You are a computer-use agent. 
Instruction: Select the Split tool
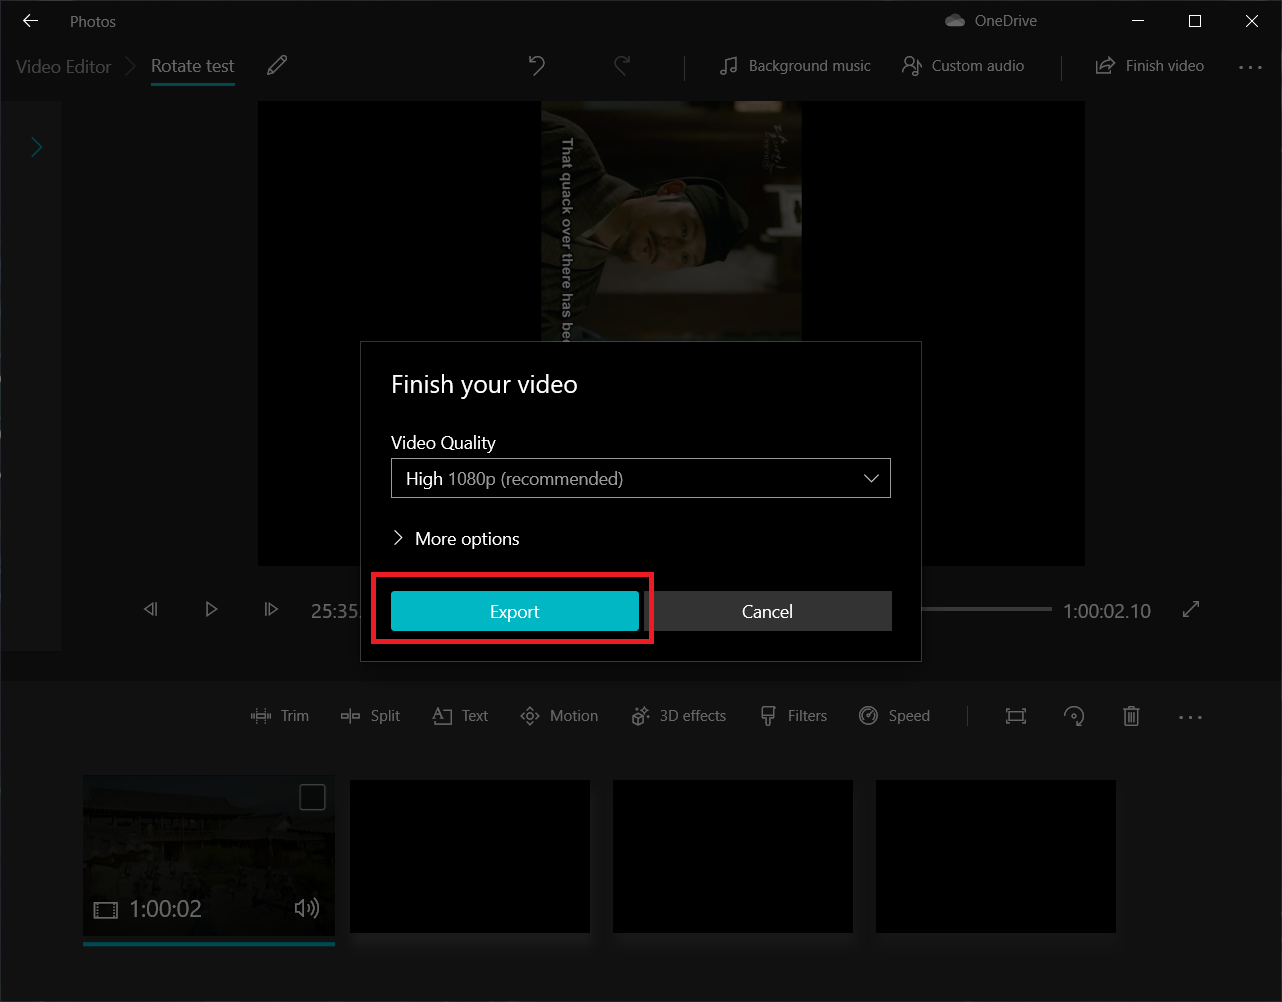370,716
